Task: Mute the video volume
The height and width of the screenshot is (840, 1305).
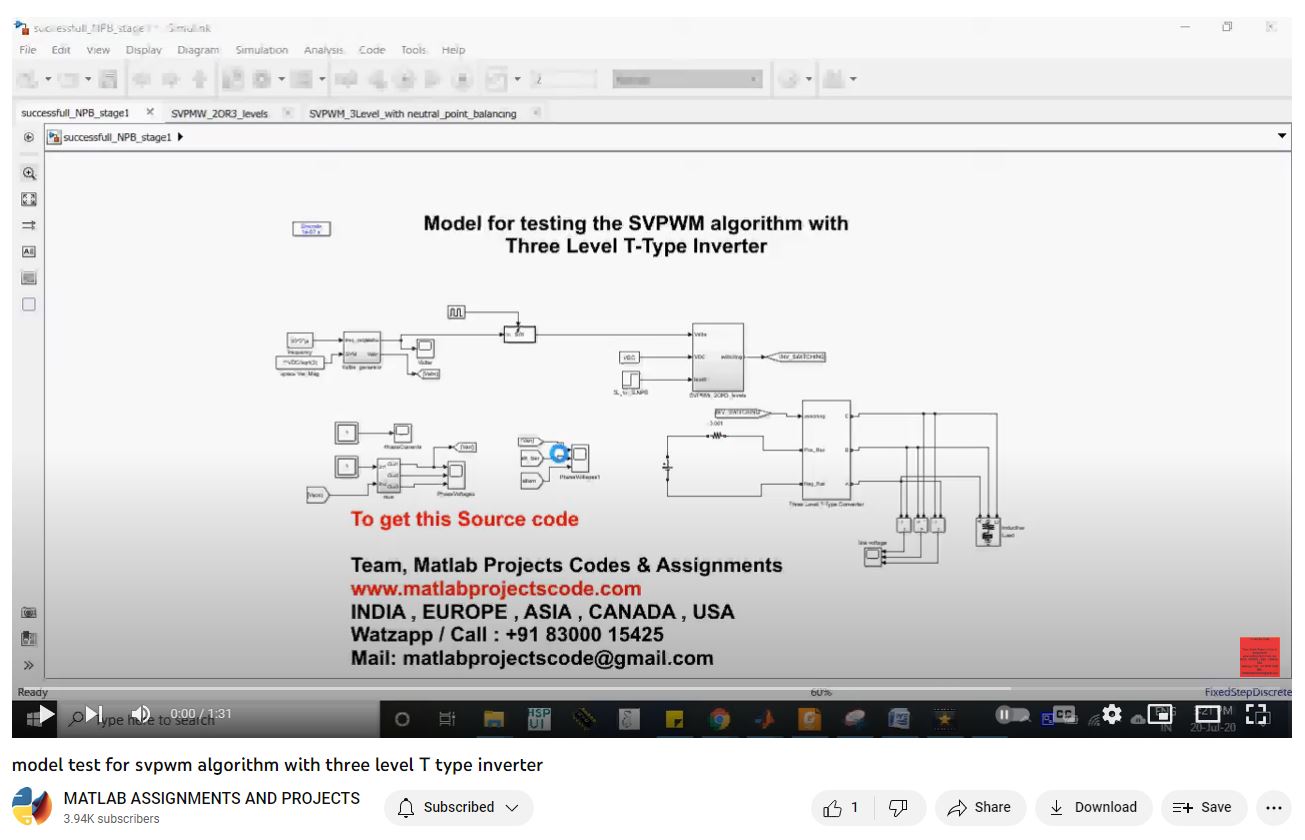Action: (141, 714)
